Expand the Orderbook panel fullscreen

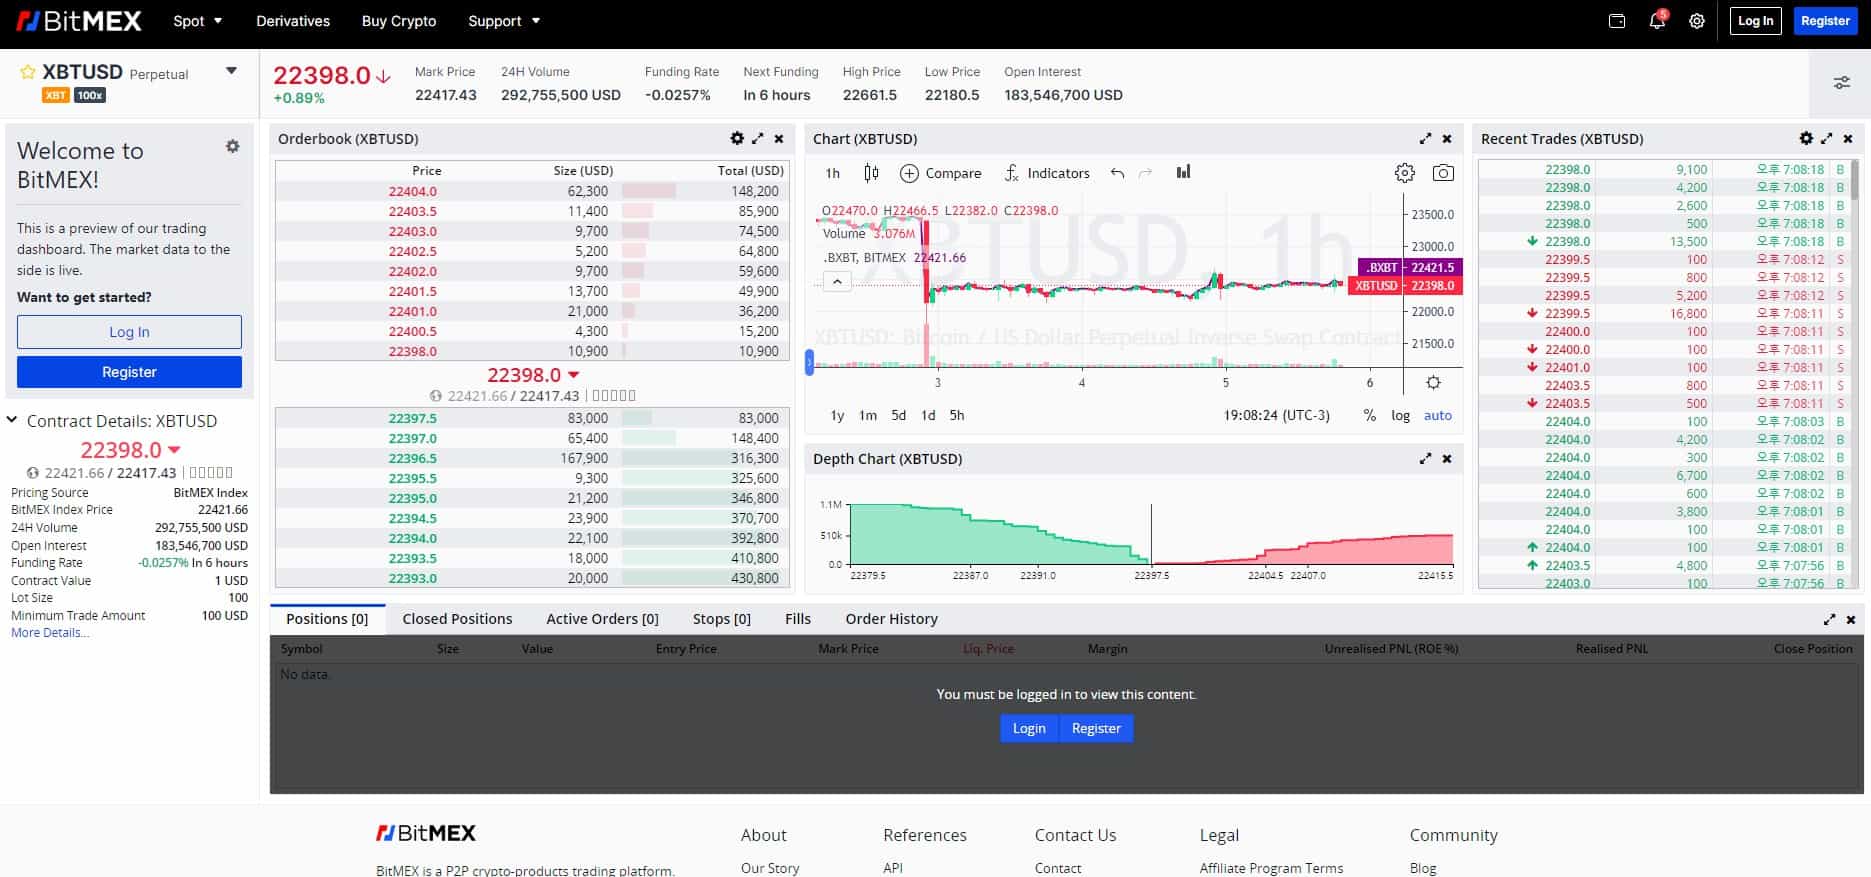point(758,139)
